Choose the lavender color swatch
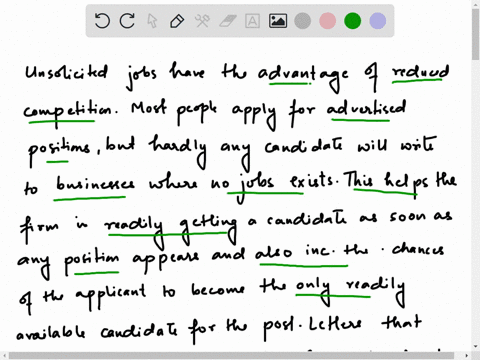Viewport: 480px width, 360px height. pos(378,21)
